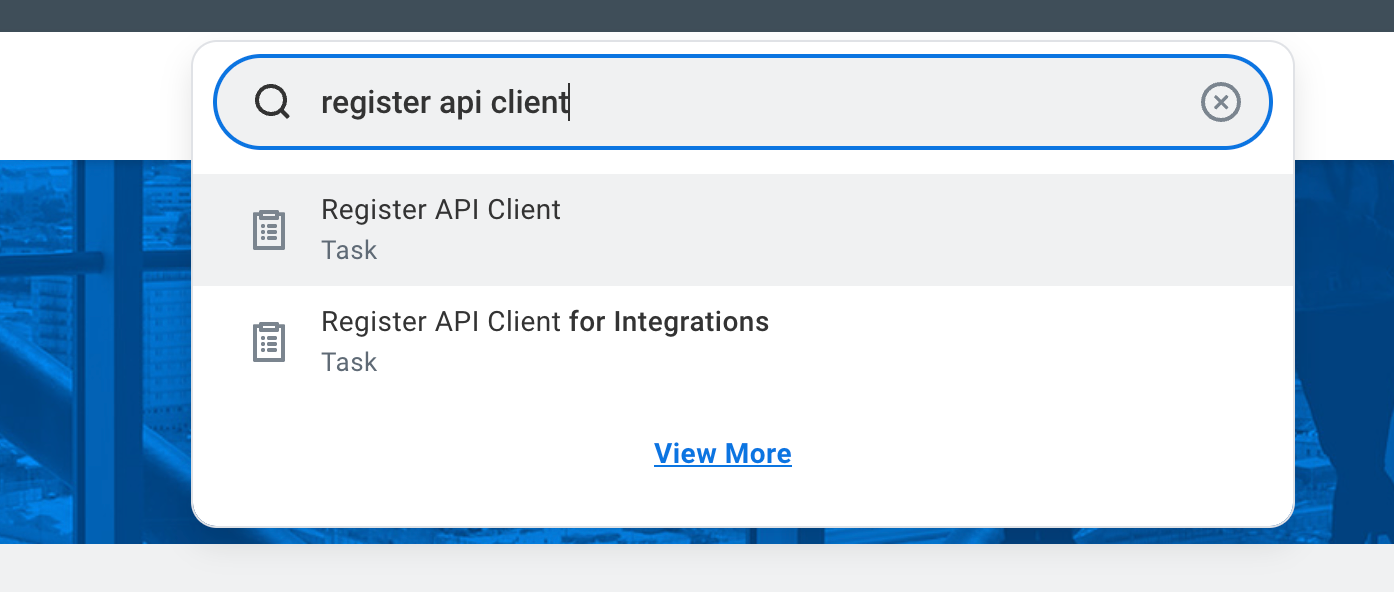Select 'Task' label under Register API Client
The height and width of the screenshot is (592, 1394).
[x=349, y=250]
